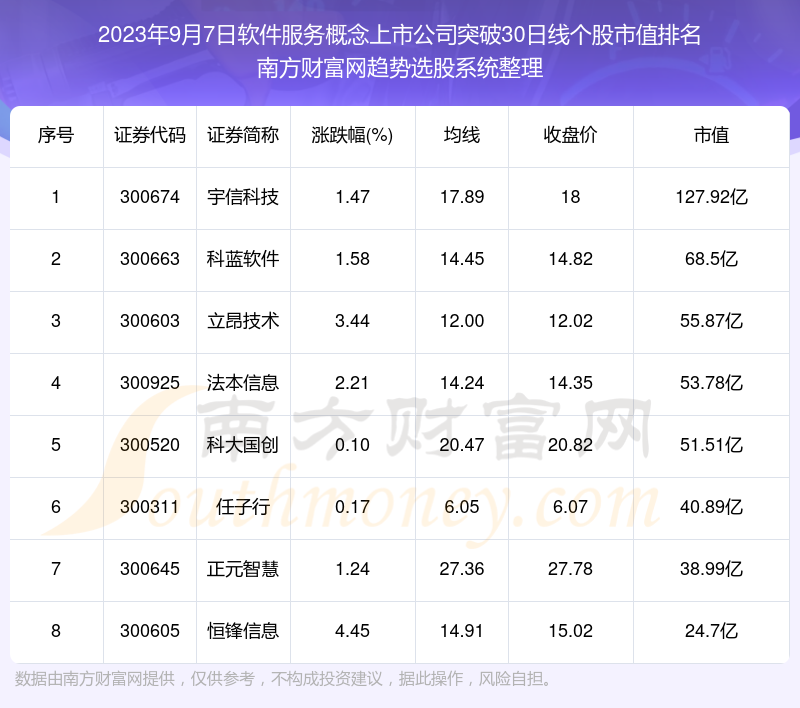Click the 均线 column header
The height and width of the screenshot is (708, 800).
462,136
